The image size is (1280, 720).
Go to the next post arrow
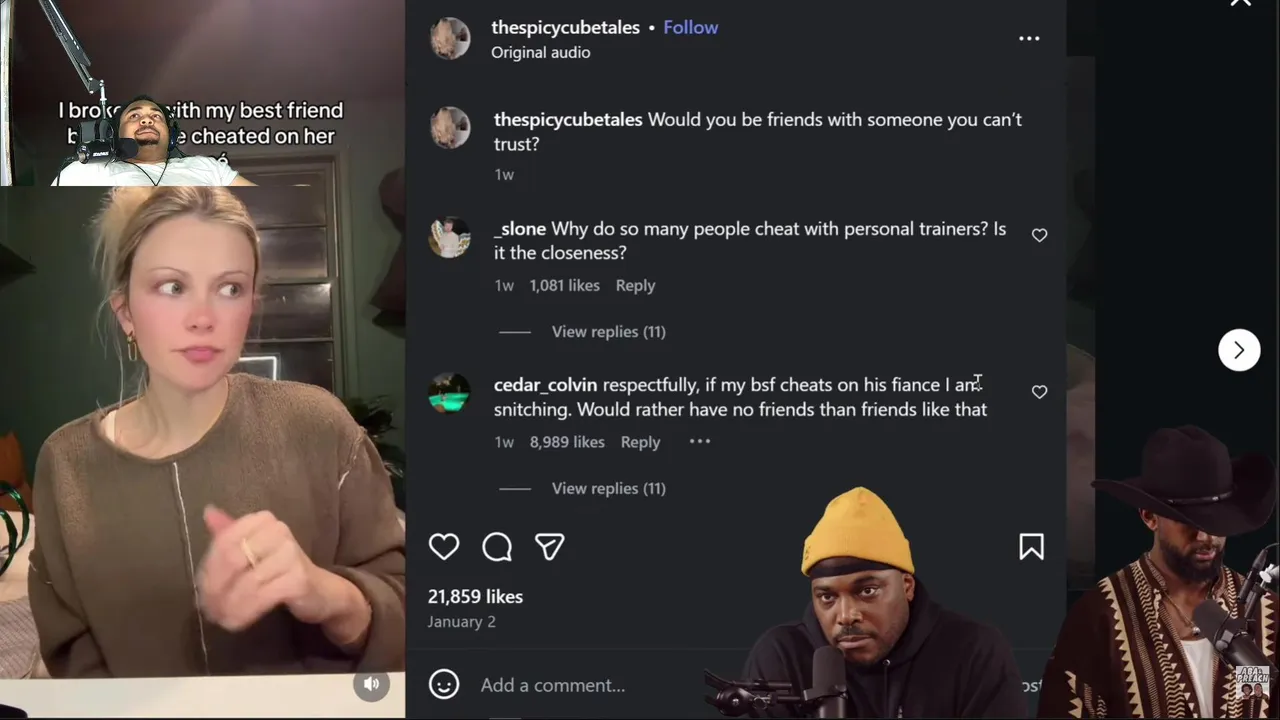coord(1239,350)
